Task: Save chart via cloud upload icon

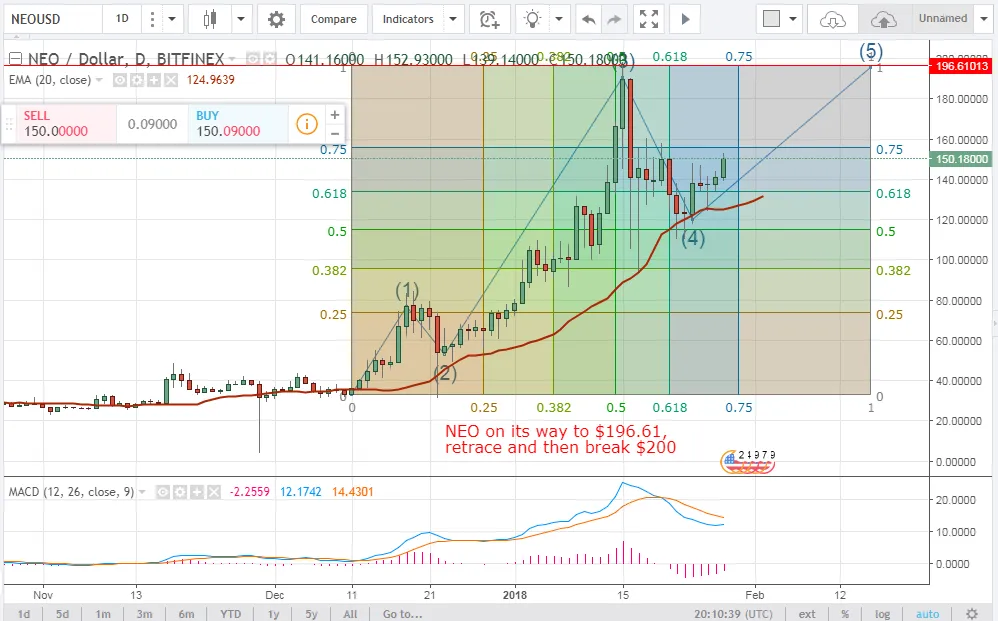Action: 883,19
